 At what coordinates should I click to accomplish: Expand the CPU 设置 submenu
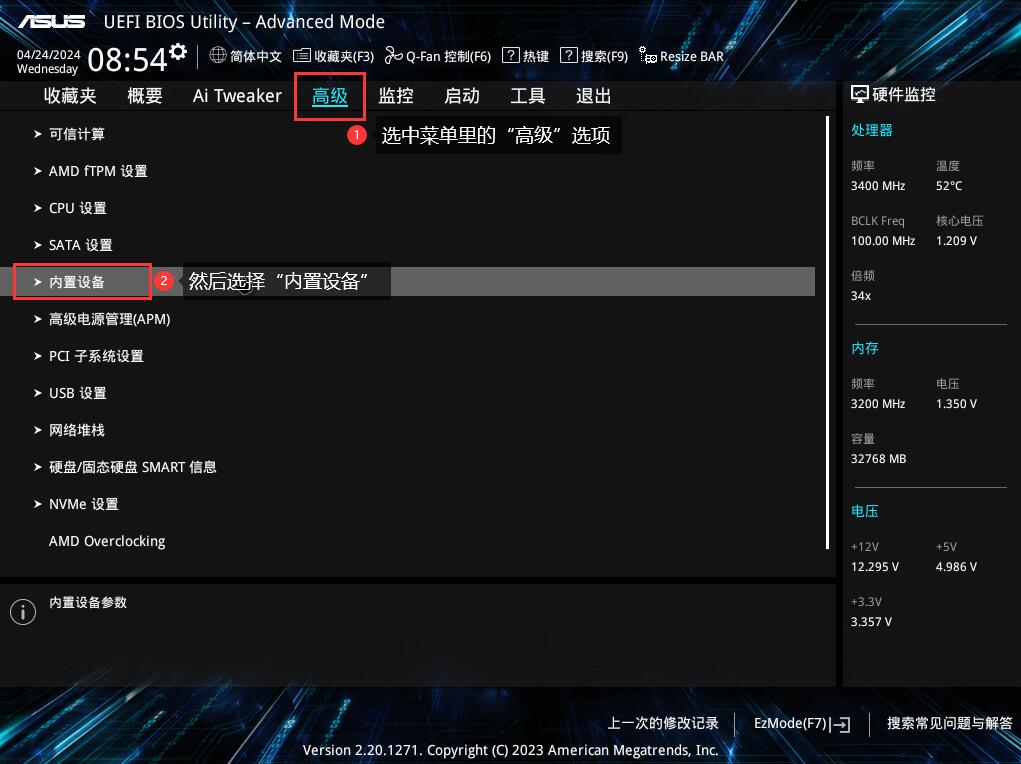click(x=77, y=208)
